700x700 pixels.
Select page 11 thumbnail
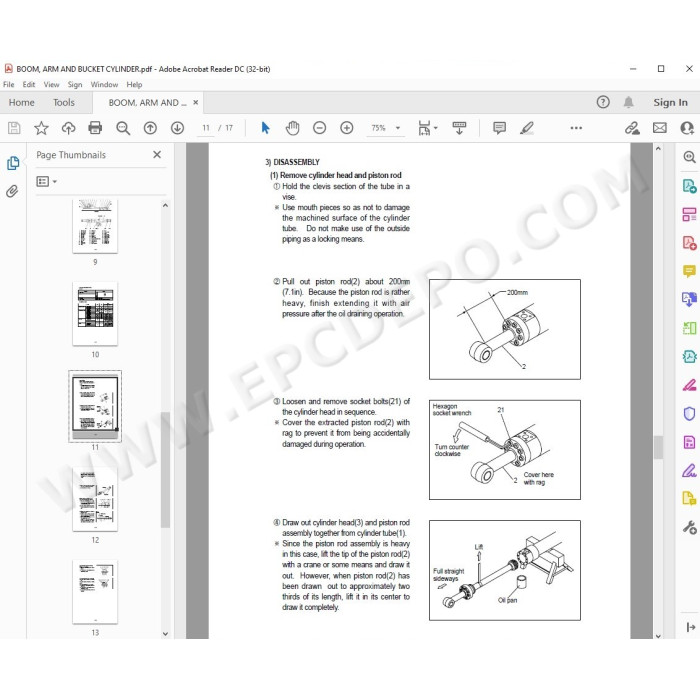pyautogui.click(x=95, y=406)
